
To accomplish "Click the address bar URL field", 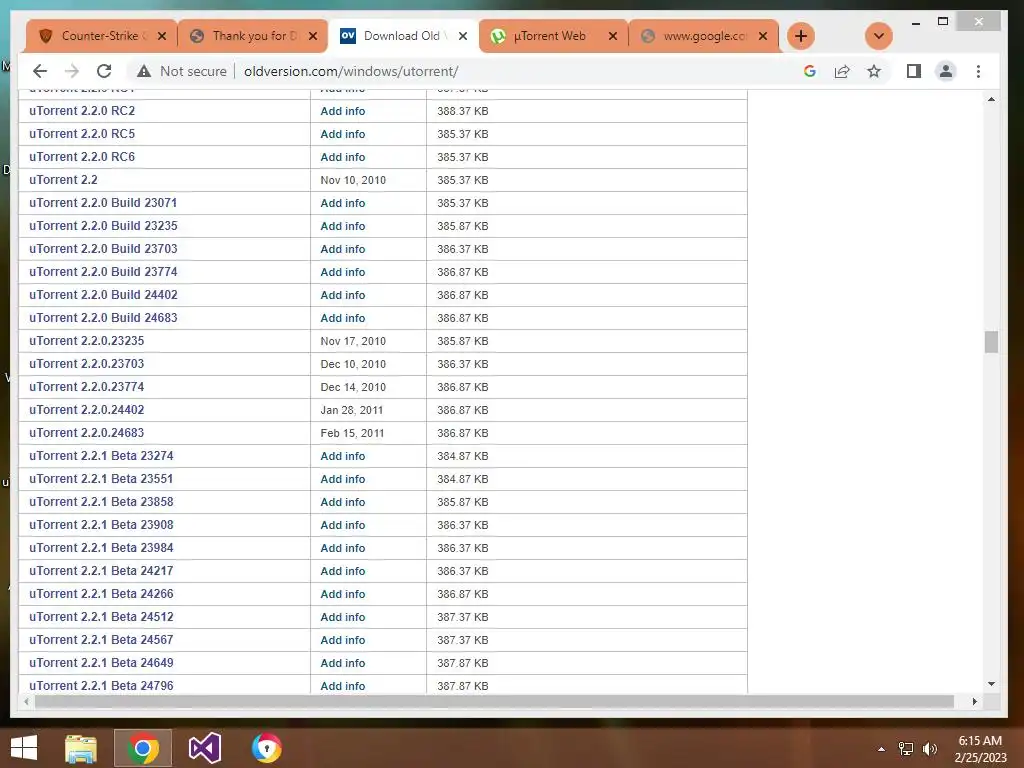I will point(509,71).
